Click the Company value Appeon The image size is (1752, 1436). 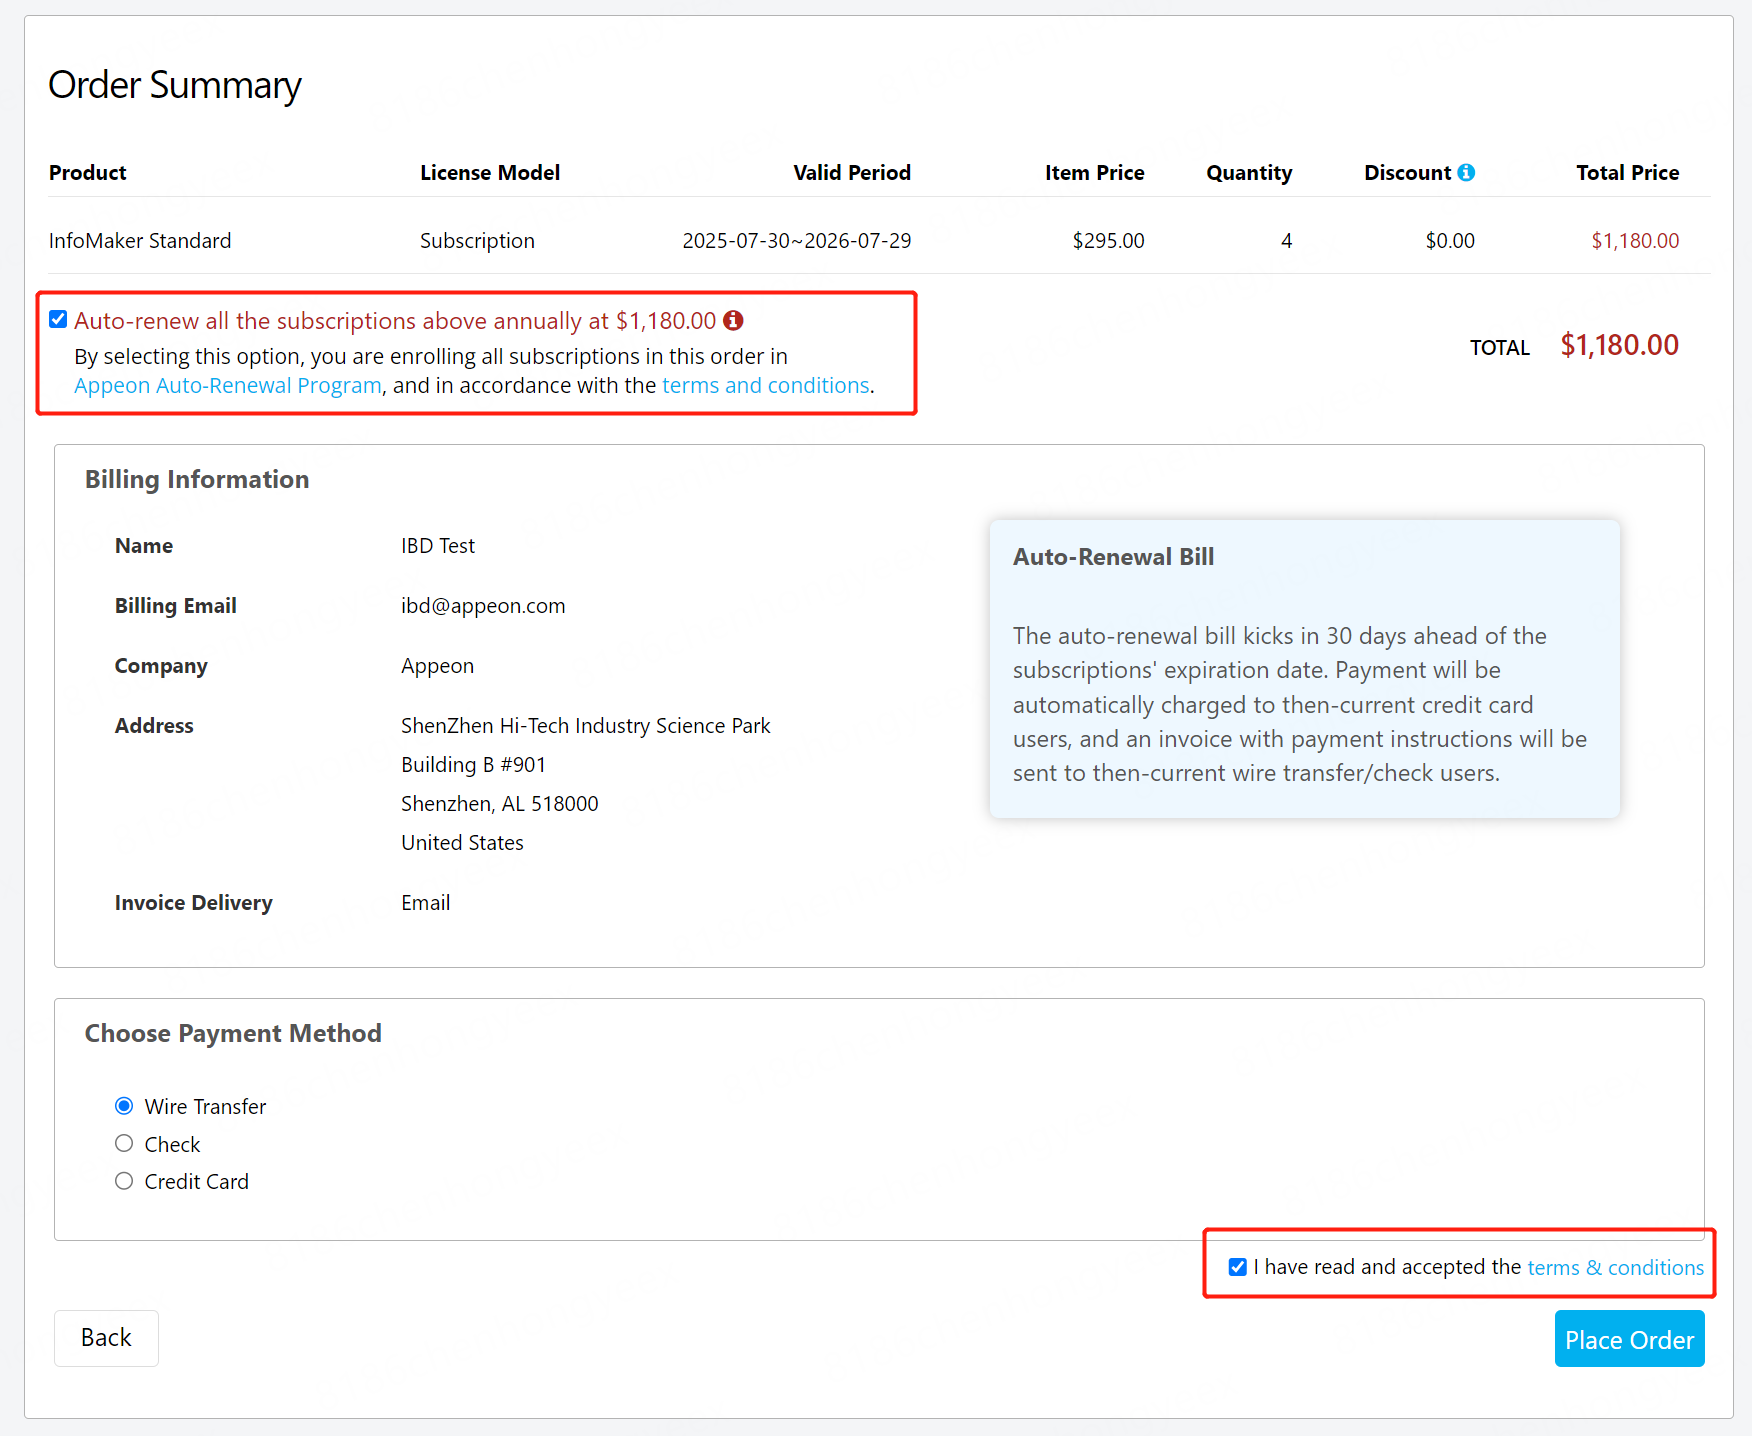click(x=438, y=666)
